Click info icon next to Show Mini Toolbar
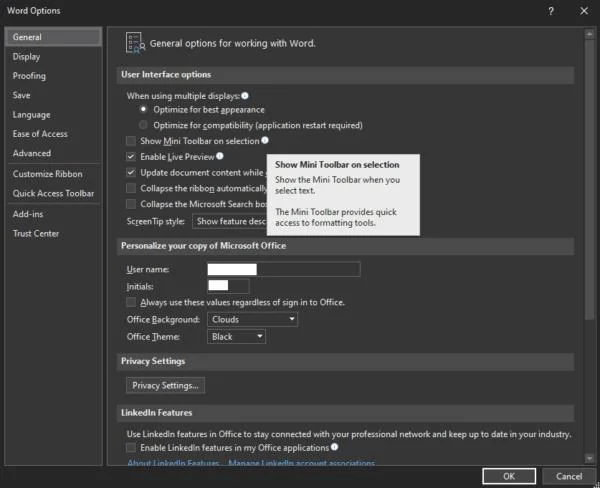600x488 pixels. pyautogui.click(x=265, y=140)
